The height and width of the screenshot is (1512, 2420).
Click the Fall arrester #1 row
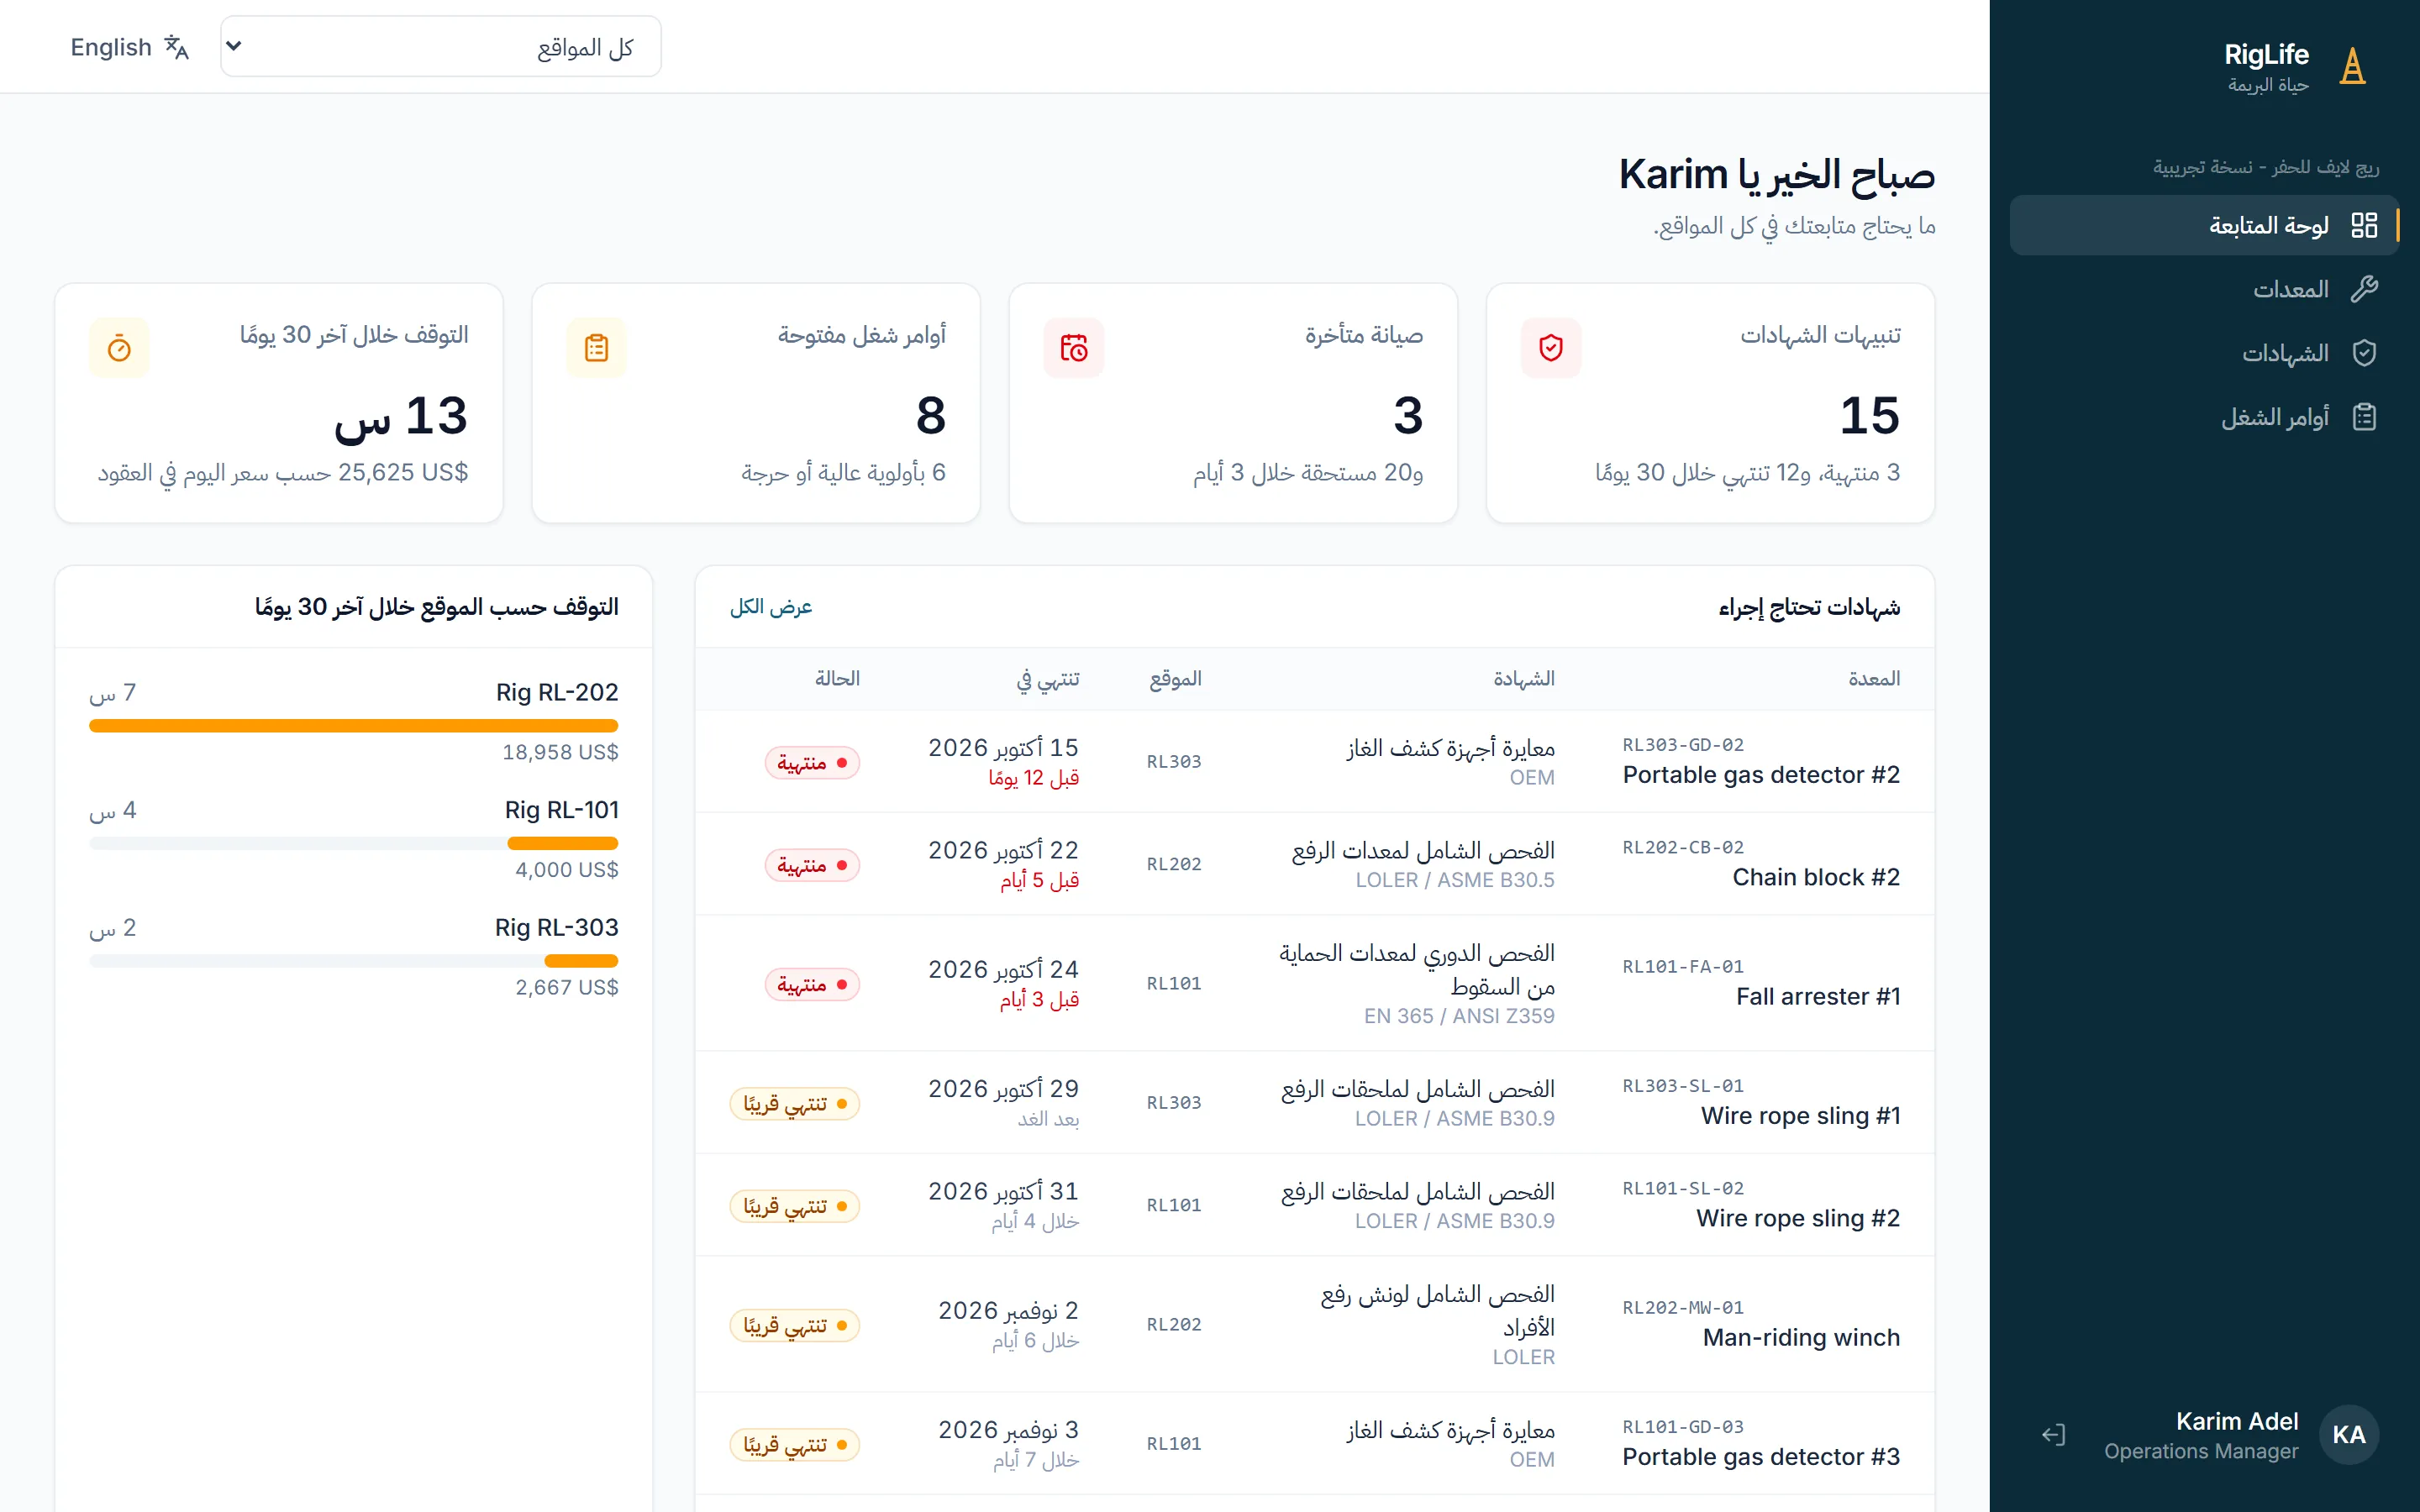coord(1315,983)
